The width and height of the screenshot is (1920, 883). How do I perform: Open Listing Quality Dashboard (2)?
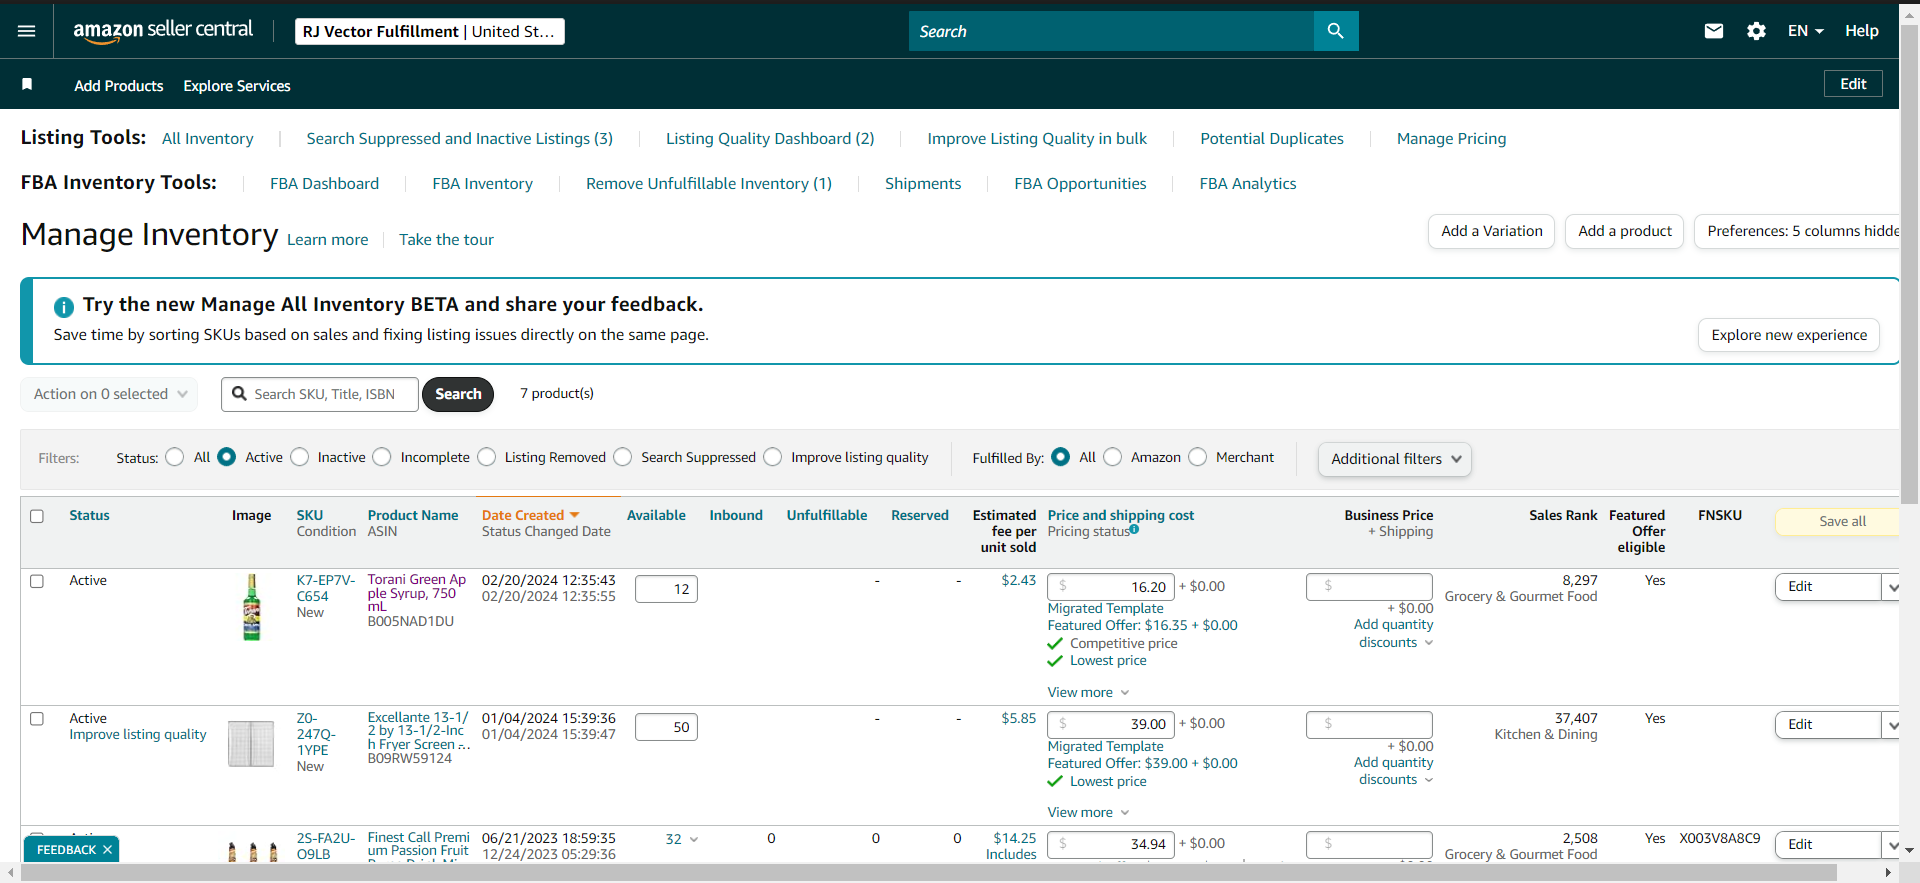point(770,139)
